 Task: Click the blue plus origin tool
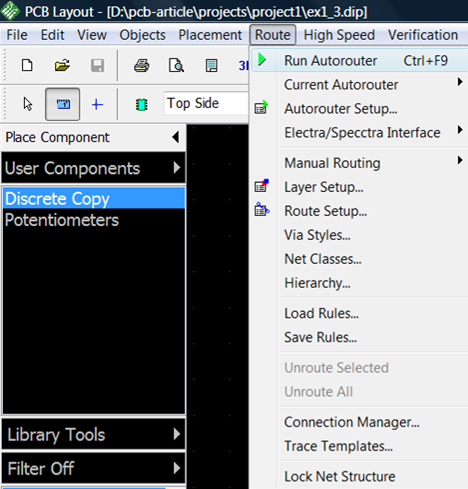click(x=97, y=105)
